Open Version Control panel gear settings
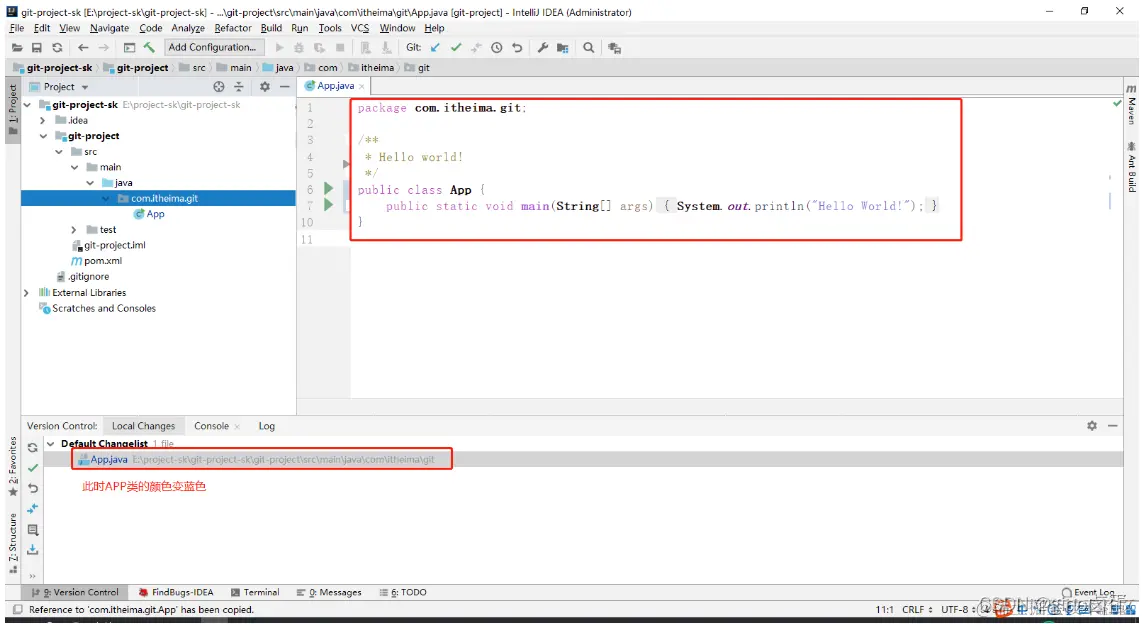 tap(1092, 426)
